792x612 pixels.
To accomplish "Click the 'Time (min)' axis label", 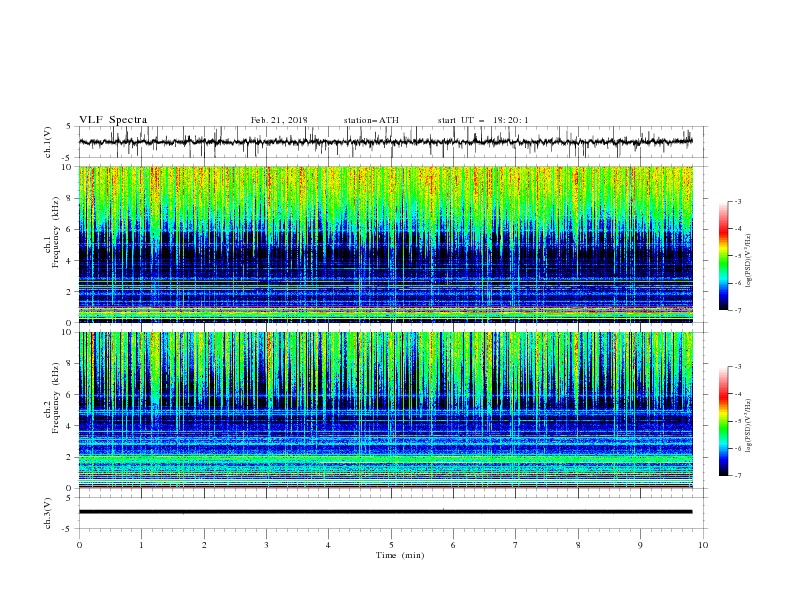I will [x=400, y=555].
